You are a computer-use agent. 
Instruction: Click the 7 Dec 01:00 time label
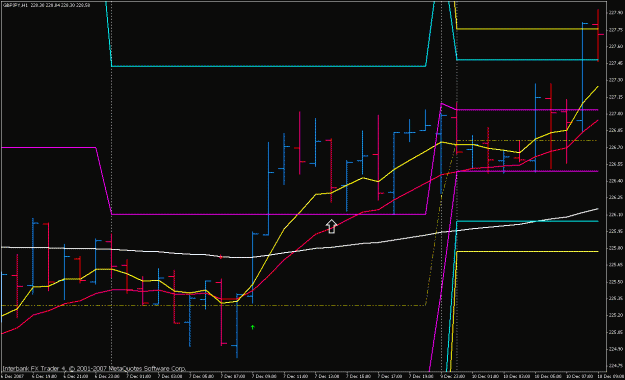[x=138, y=376]
